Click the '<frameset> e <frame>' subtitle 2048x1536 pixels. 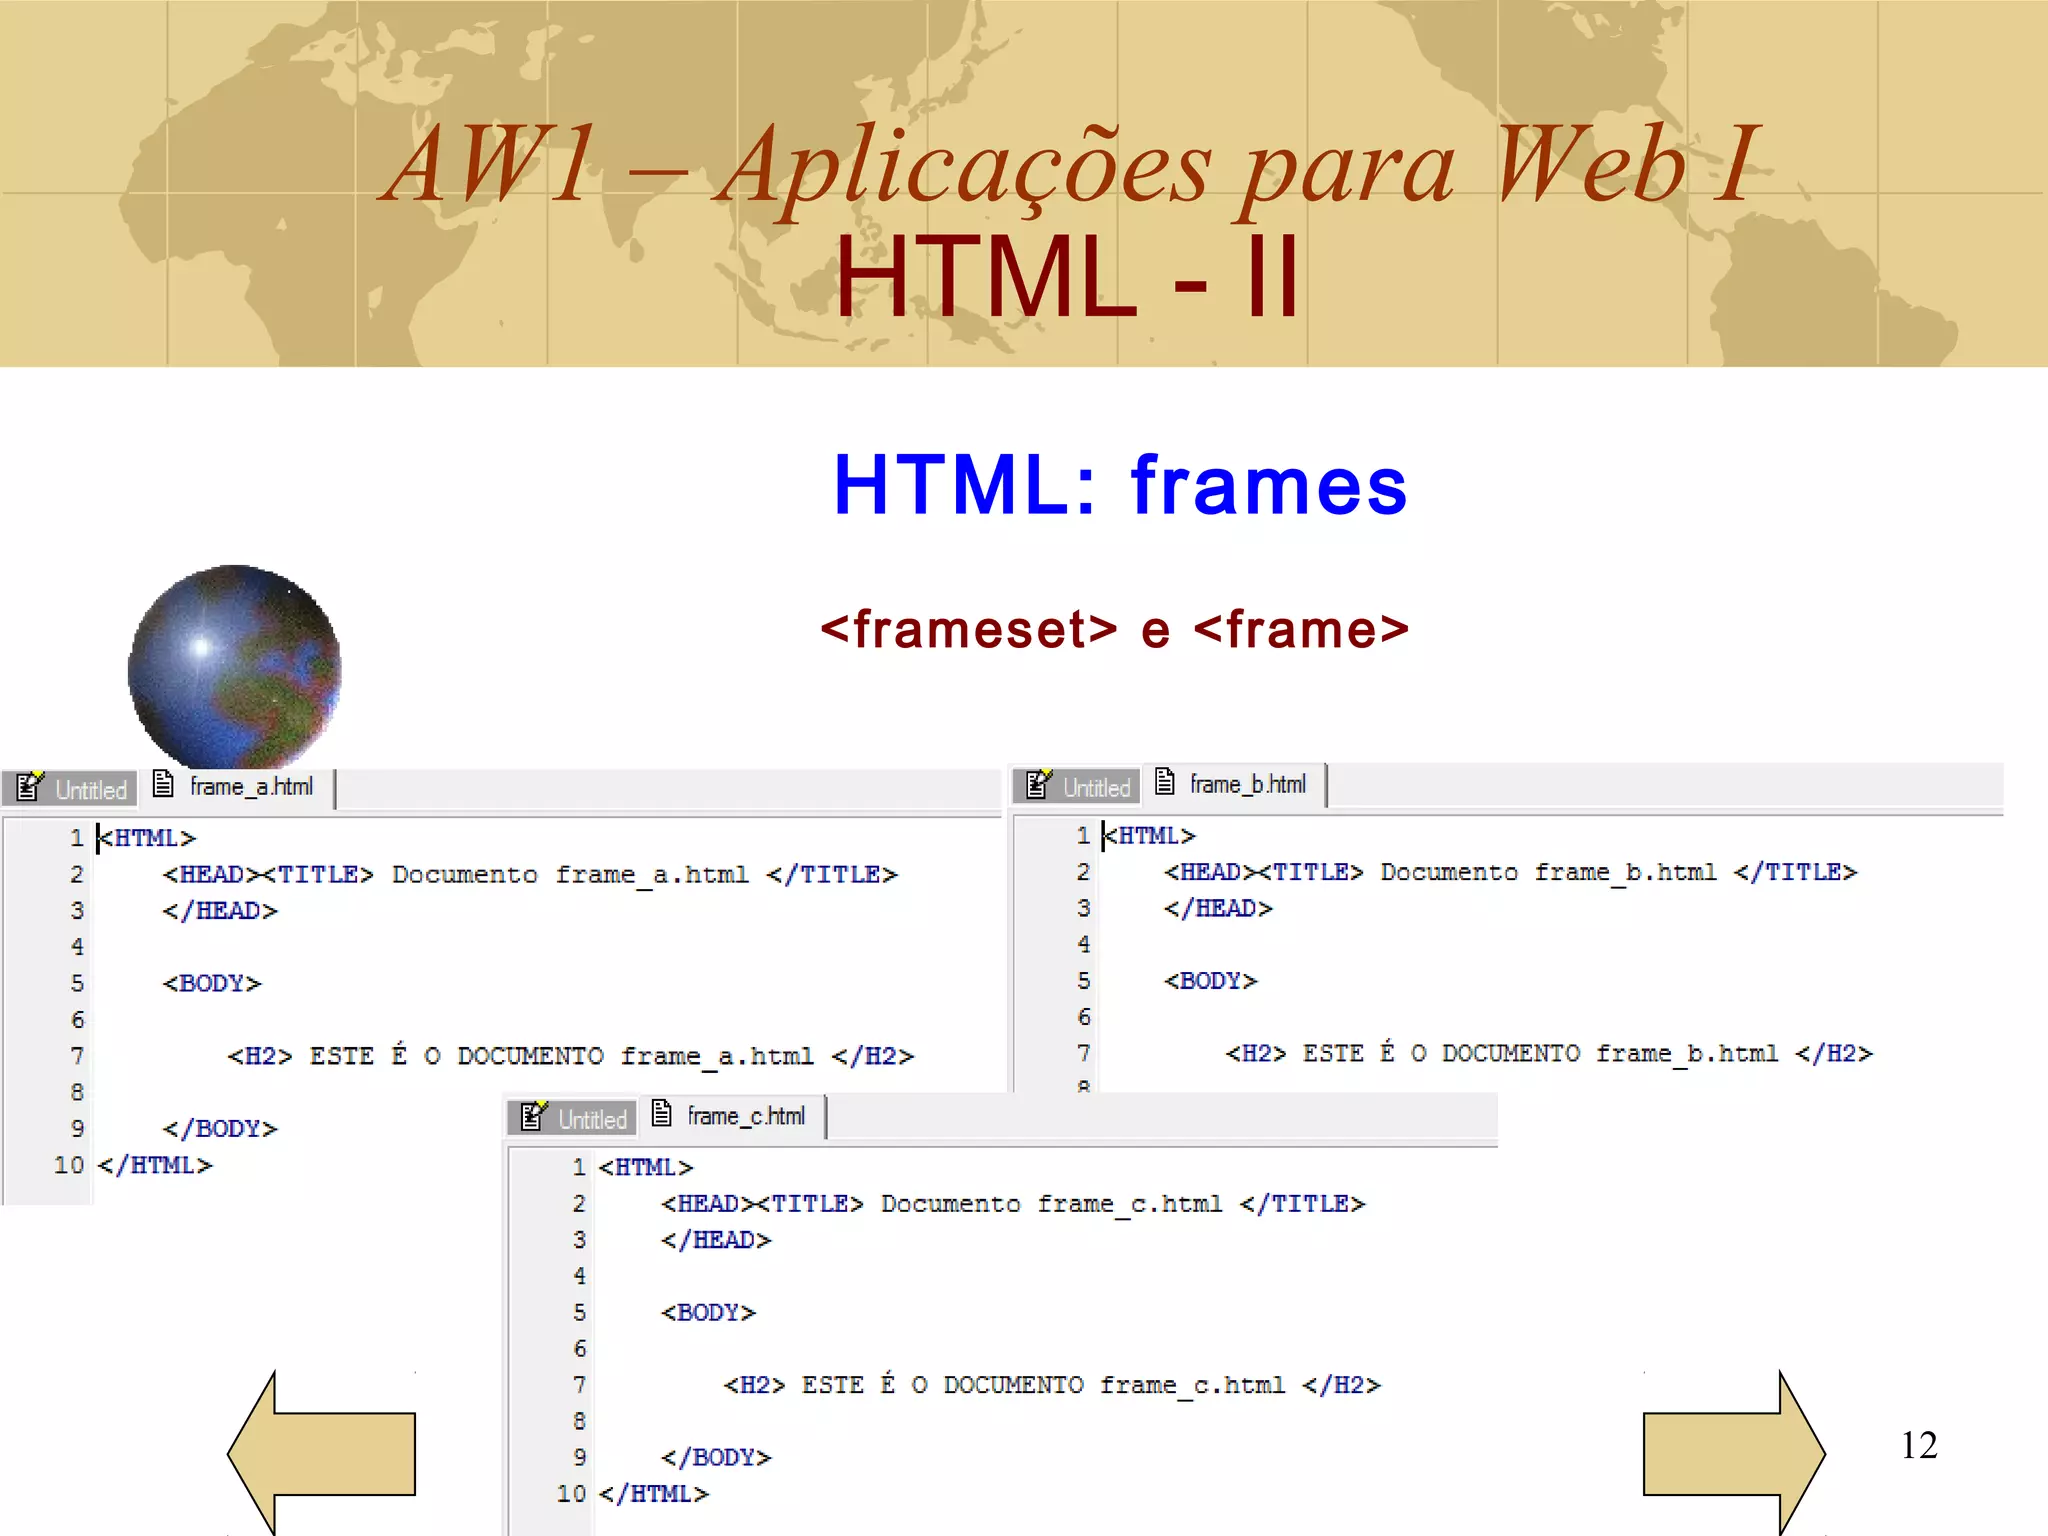(1114, 630)
